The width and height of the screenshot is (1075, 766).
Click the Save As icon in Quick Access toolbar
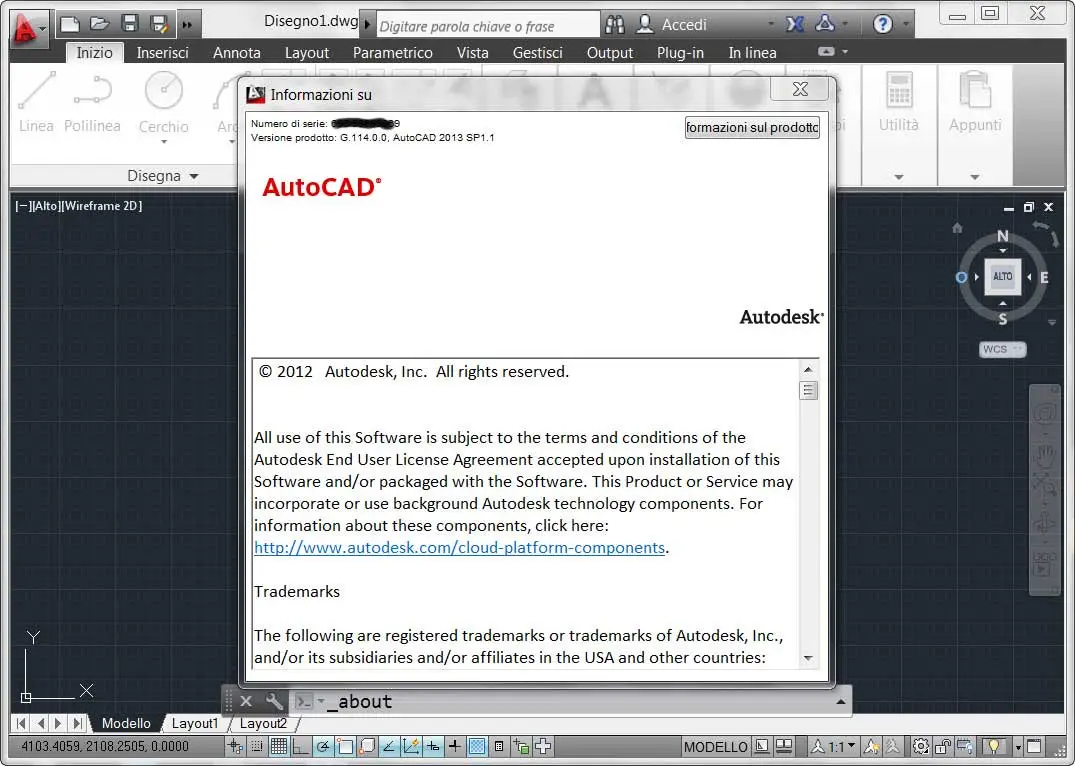click(159, 25)
